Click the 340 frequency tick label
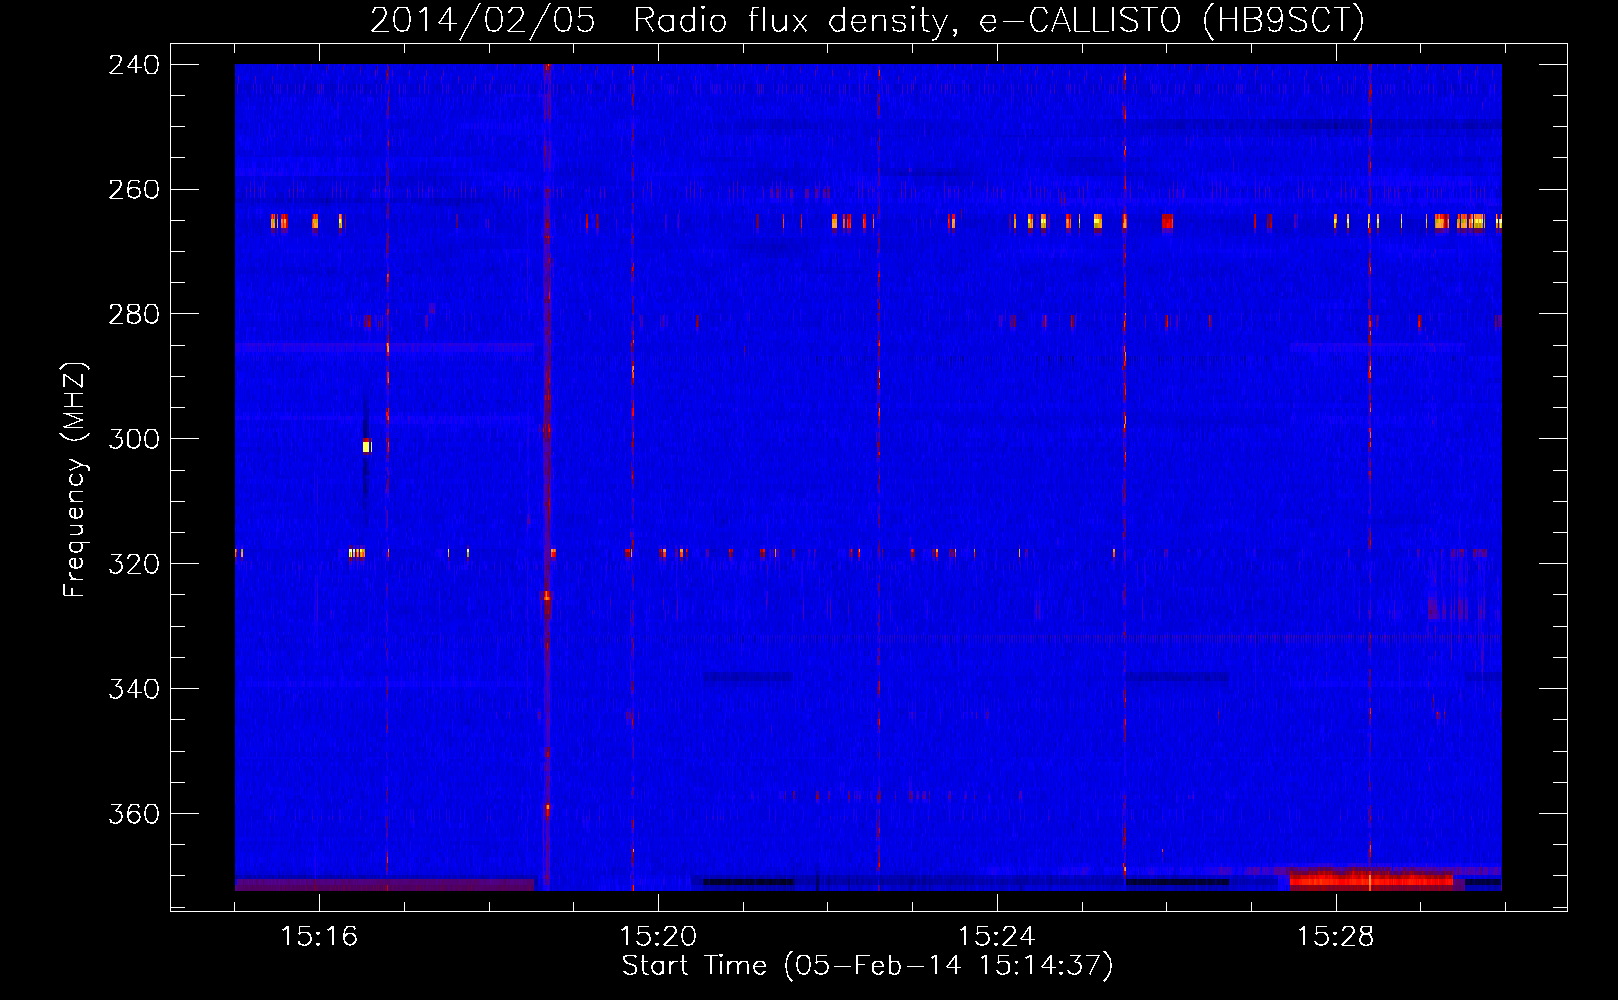The width and height of the screenshot is (1618, 1000). 134,690
